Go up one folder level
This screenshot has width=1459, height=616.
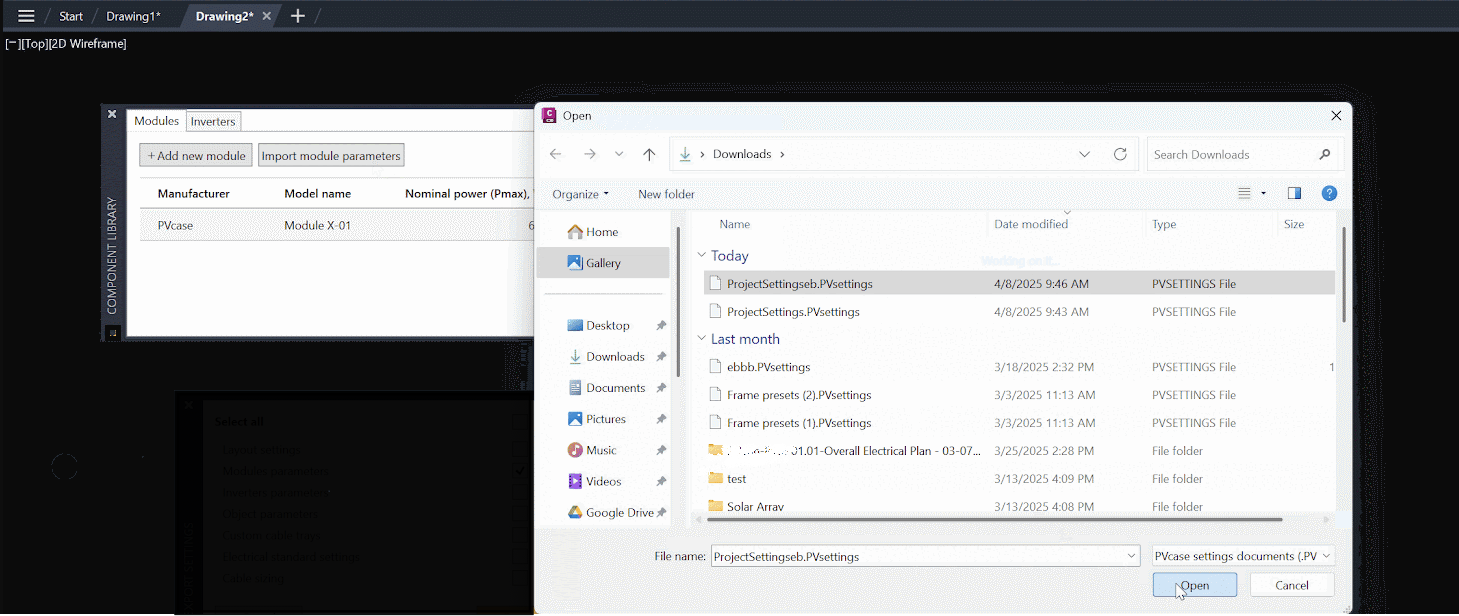click(649, 154)
